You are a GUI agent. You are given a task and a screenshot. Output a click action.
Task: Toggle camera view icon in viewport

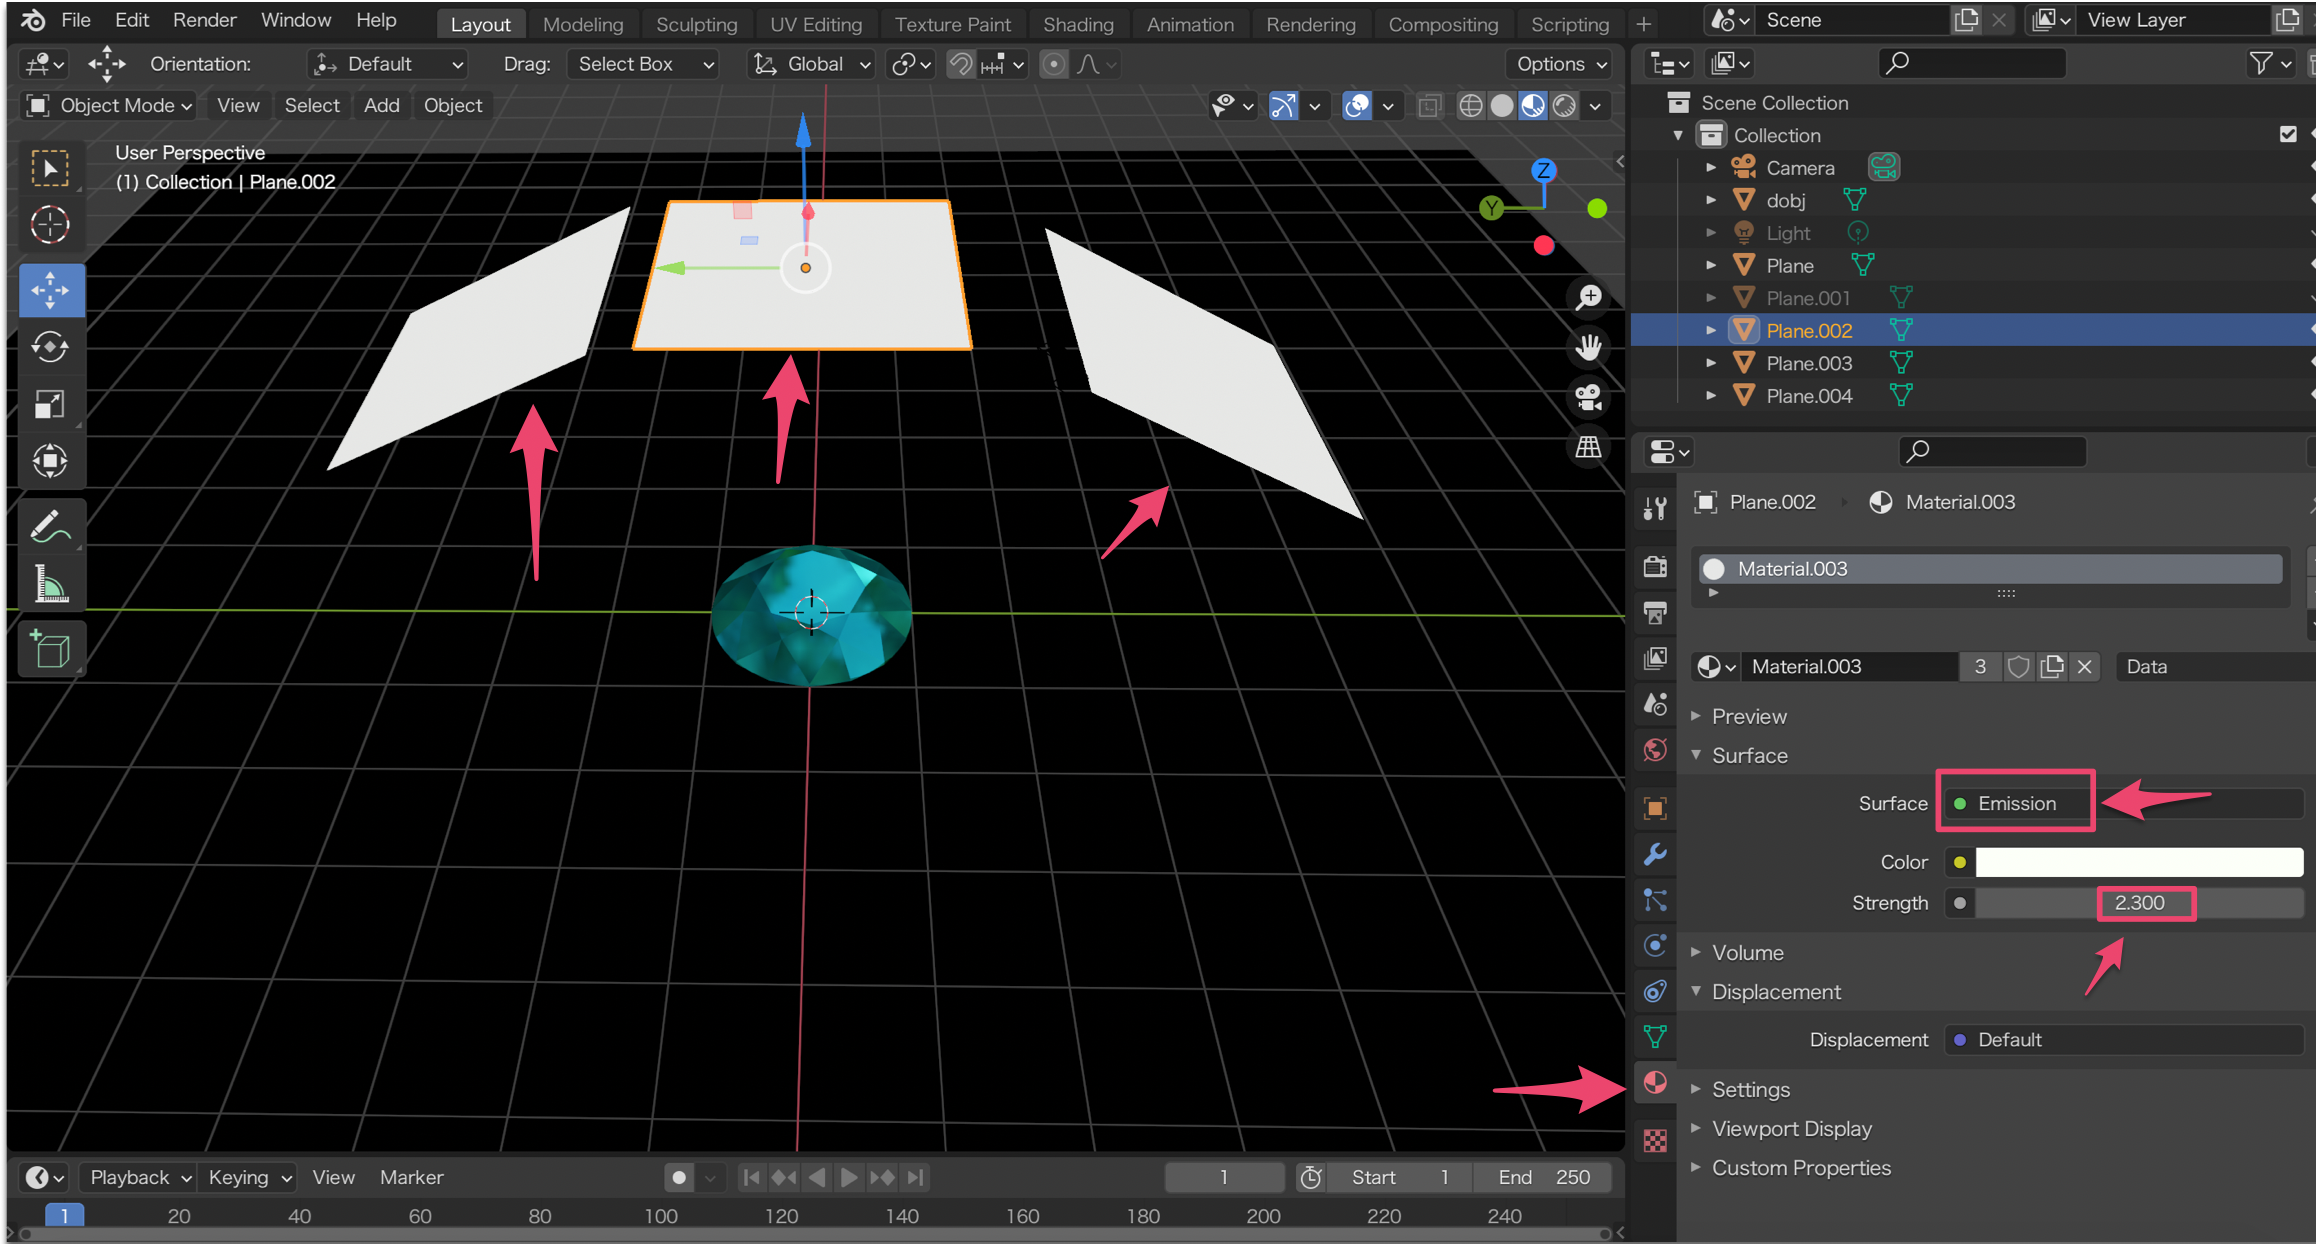point(1588,397)
